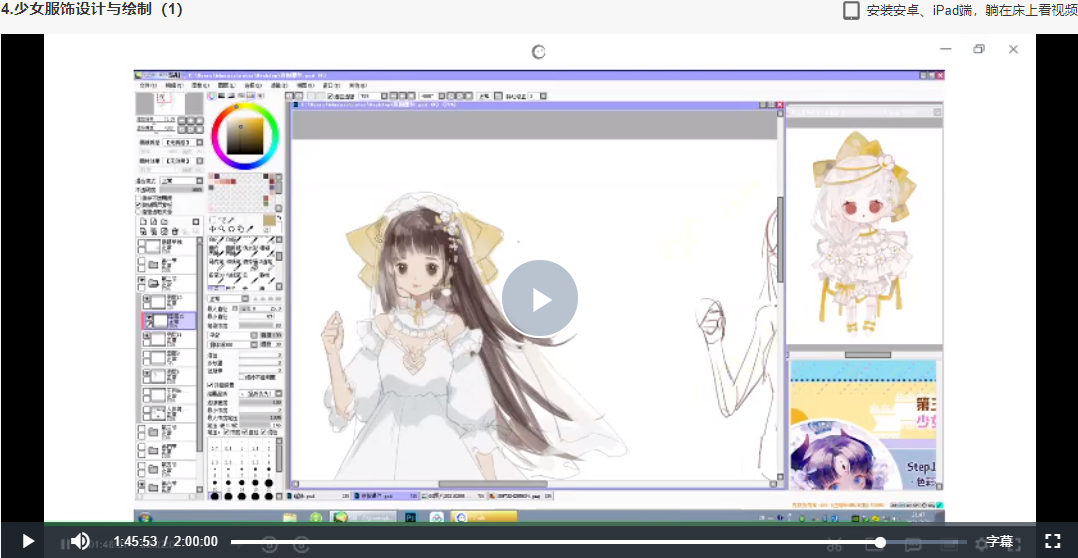Enter fullscreen with the corner brackets icon
This screenshot has height=558, width=1078.
point(1053,541)
